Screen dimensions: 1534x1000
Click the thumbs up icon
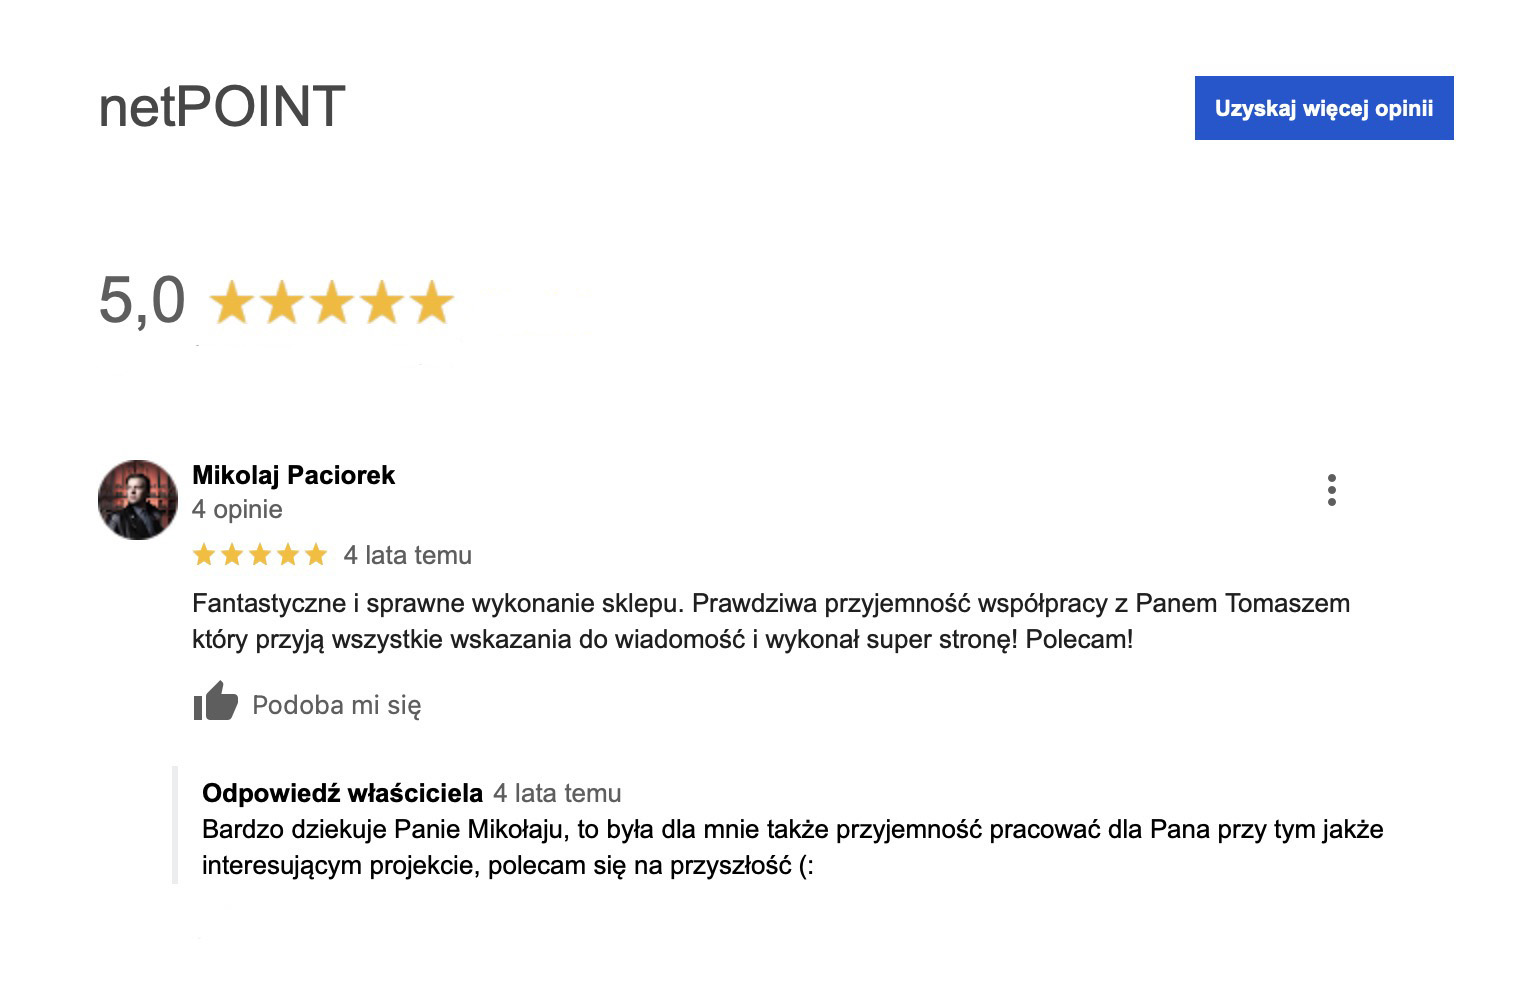[215, 701]
